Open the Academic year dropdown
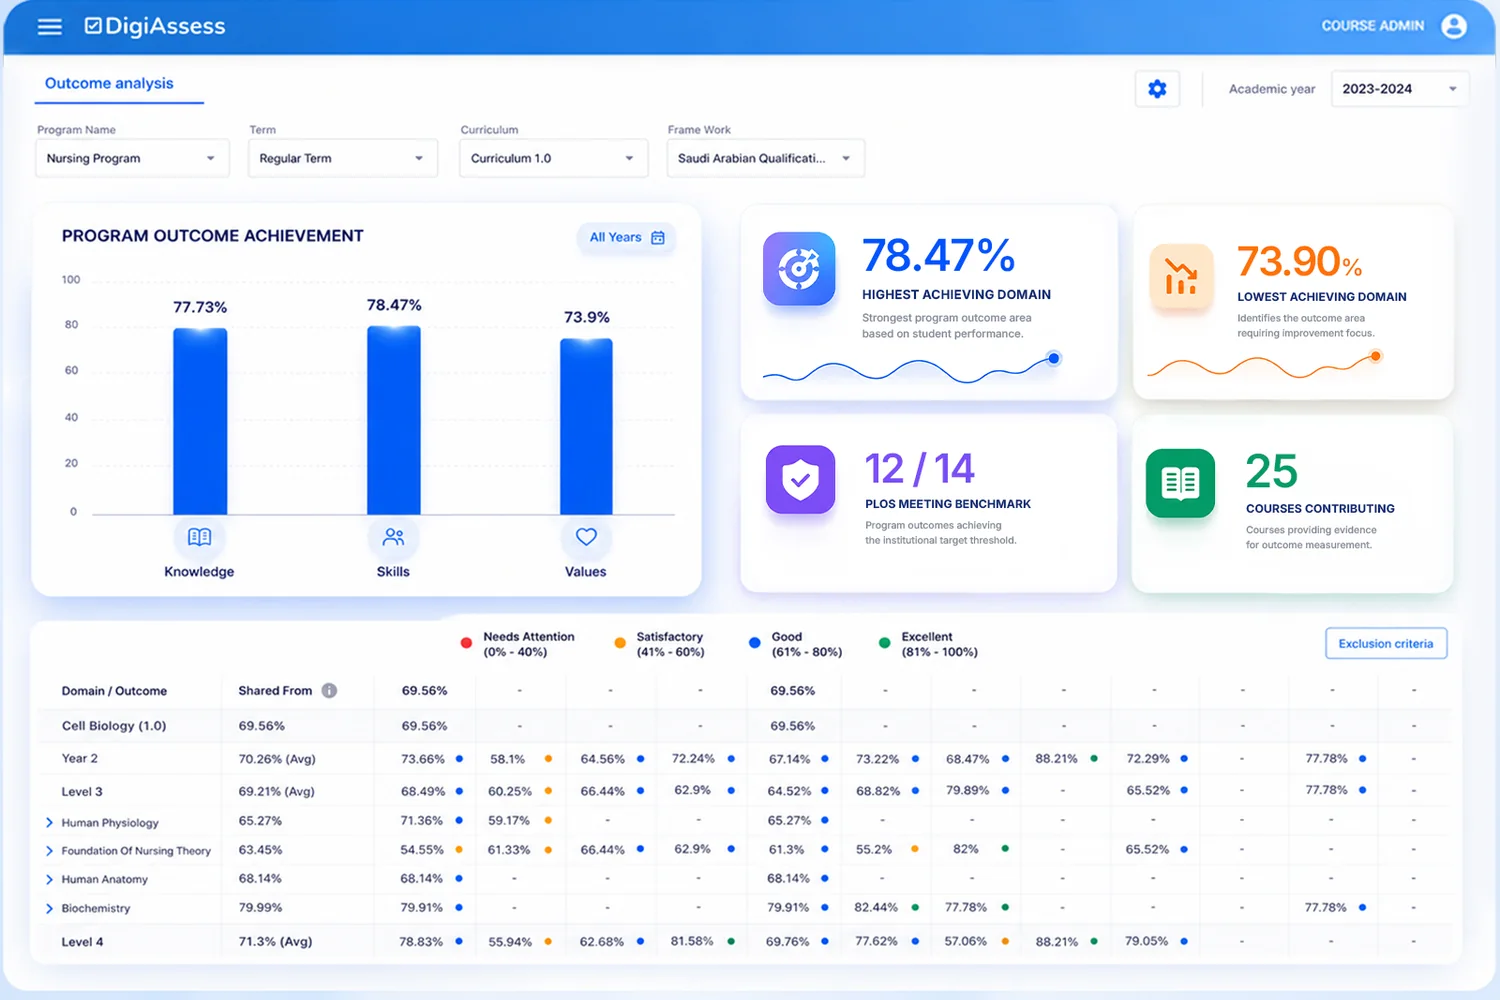 1400,89
